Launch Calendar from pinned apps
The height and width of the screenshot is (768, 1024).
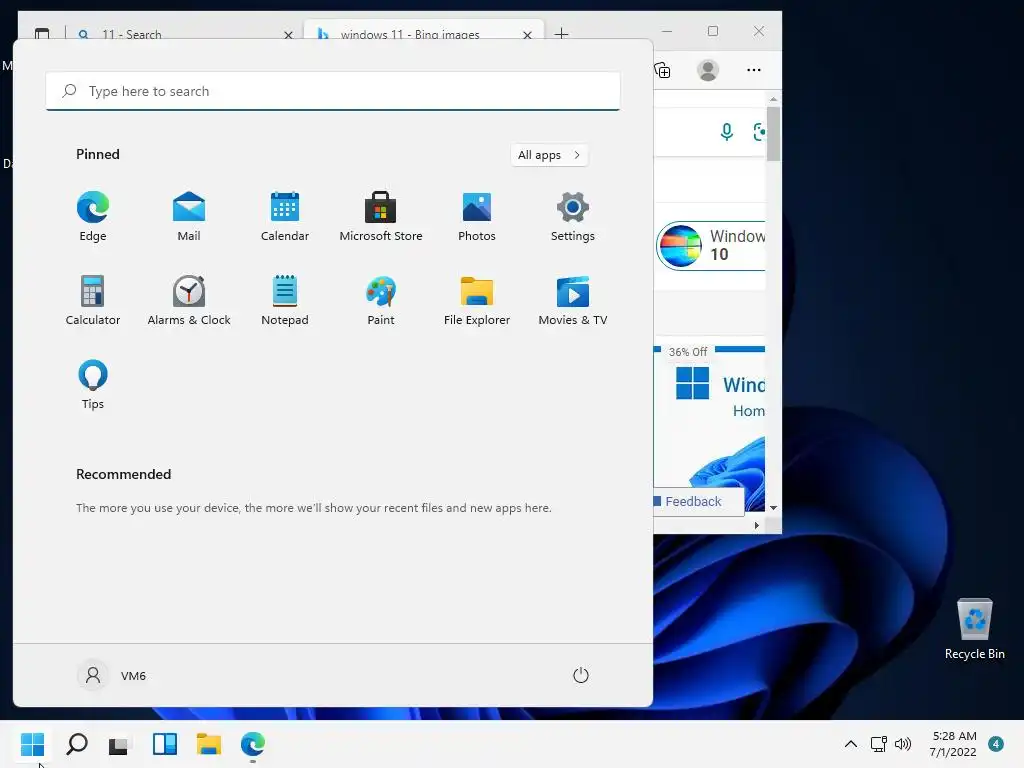(285, 216)
